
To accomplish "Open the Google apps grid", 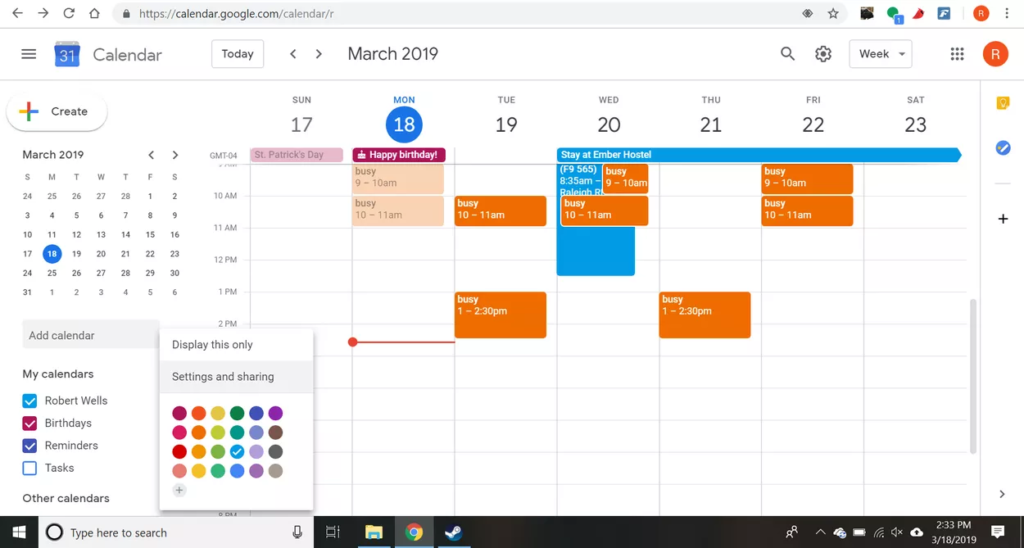I will [957, 54].
